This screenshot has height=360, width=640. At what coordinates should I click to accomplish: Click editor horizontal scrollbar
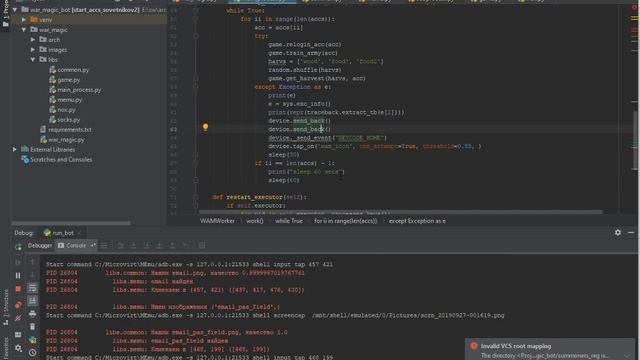coord(400,212)
